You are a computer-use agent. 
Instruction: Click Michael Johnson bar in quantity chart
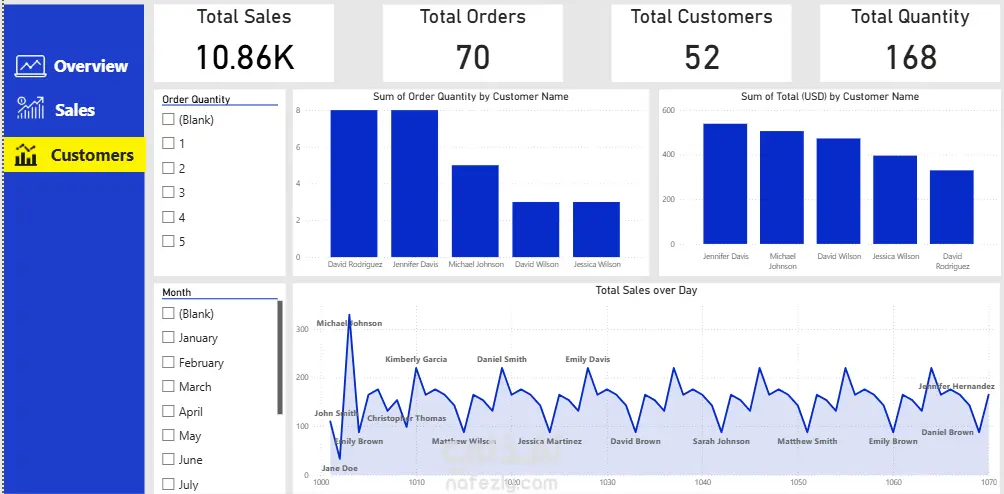475,211
